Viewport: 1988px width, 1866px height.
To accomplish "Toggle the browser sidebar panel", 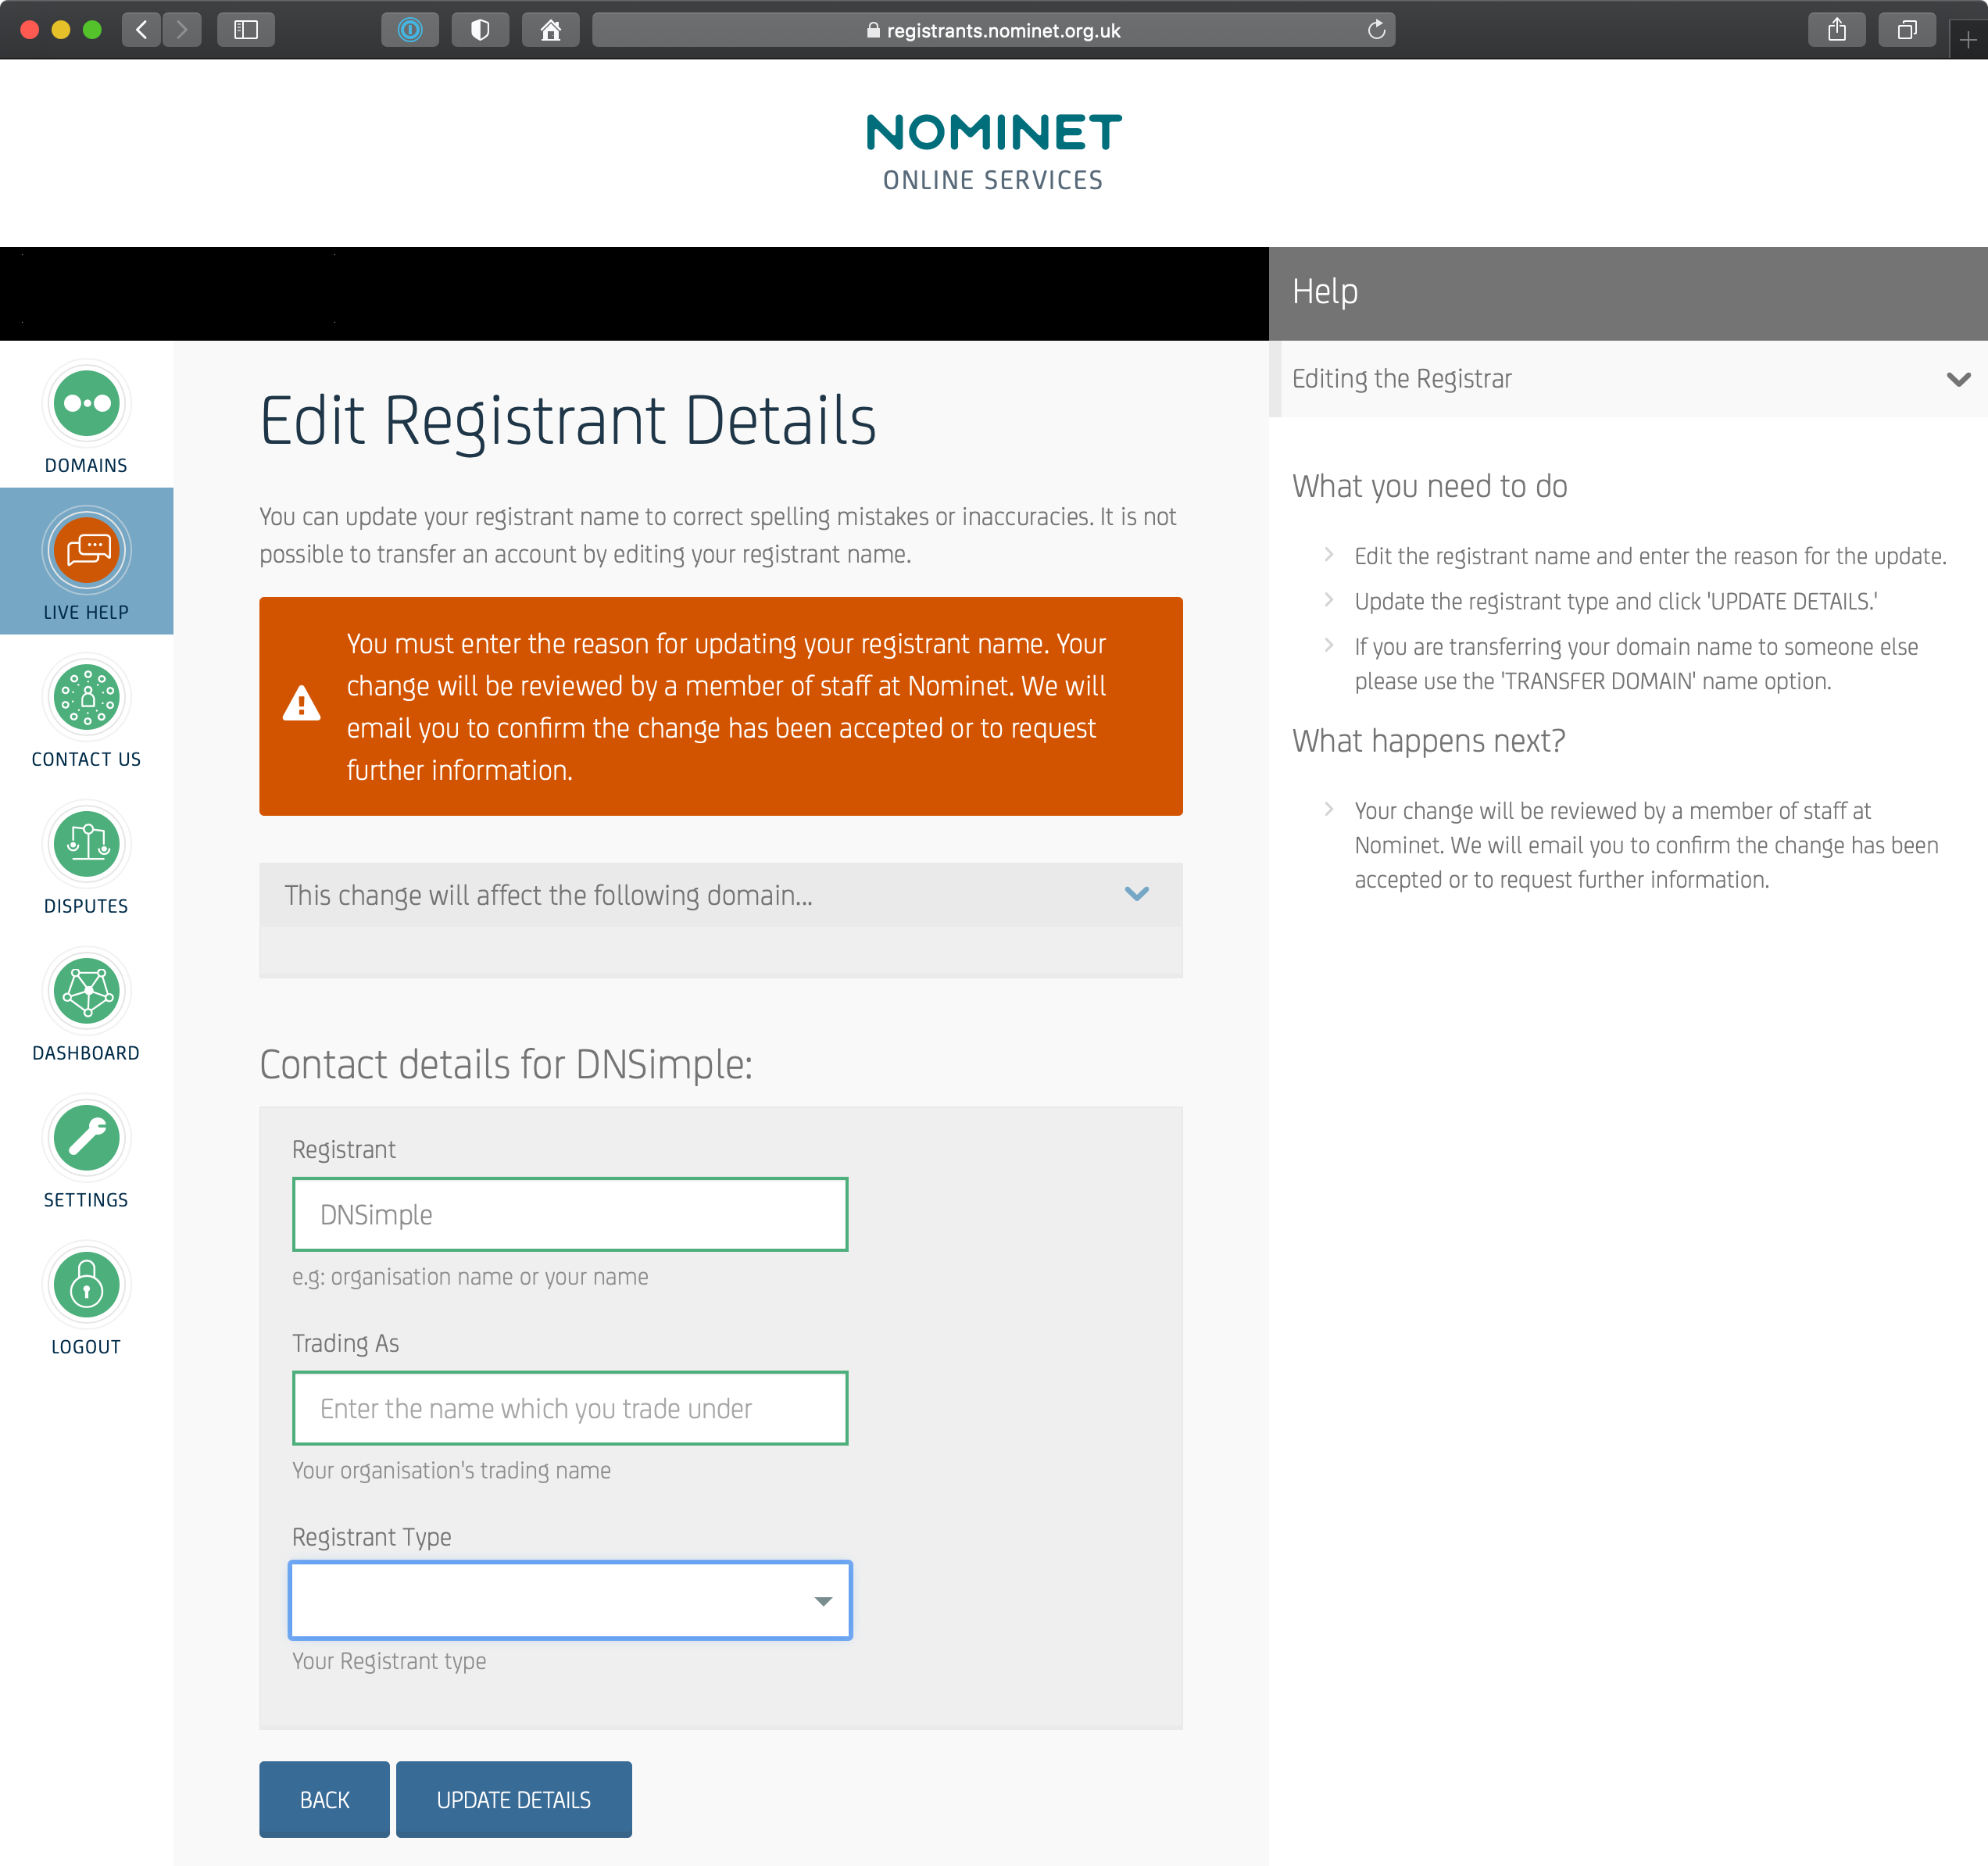I will [246, 30].
